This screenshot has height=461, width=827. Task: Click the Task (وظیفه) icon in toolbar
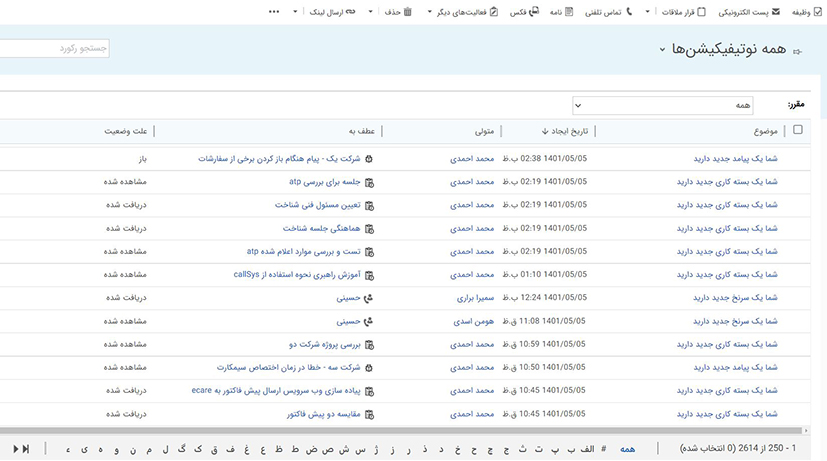coord(817,12)
